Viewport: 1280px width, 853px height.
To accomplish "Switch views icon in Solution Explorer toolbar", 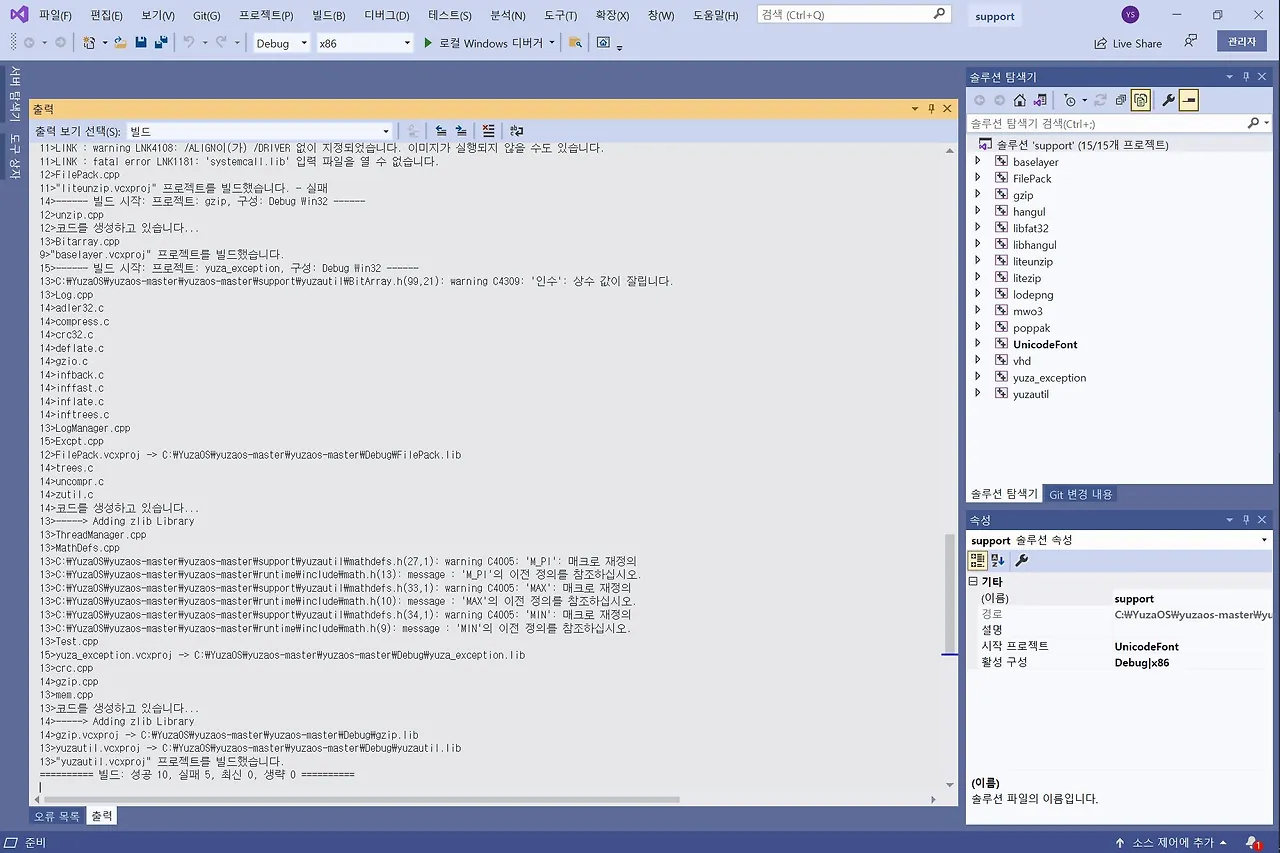I will click(x=1040, y=100).
